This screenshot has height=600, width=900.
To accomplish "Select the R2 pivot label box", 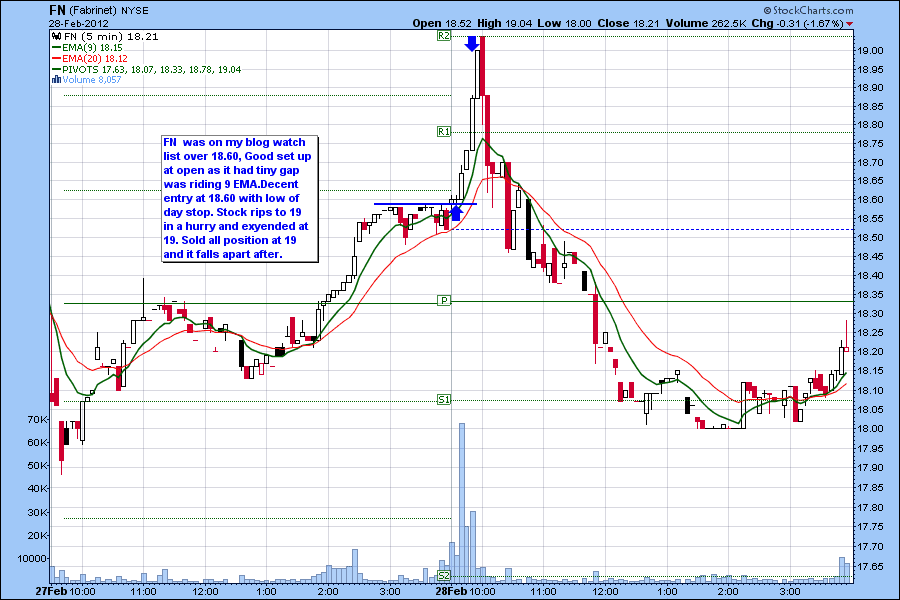I will [444, 36].
